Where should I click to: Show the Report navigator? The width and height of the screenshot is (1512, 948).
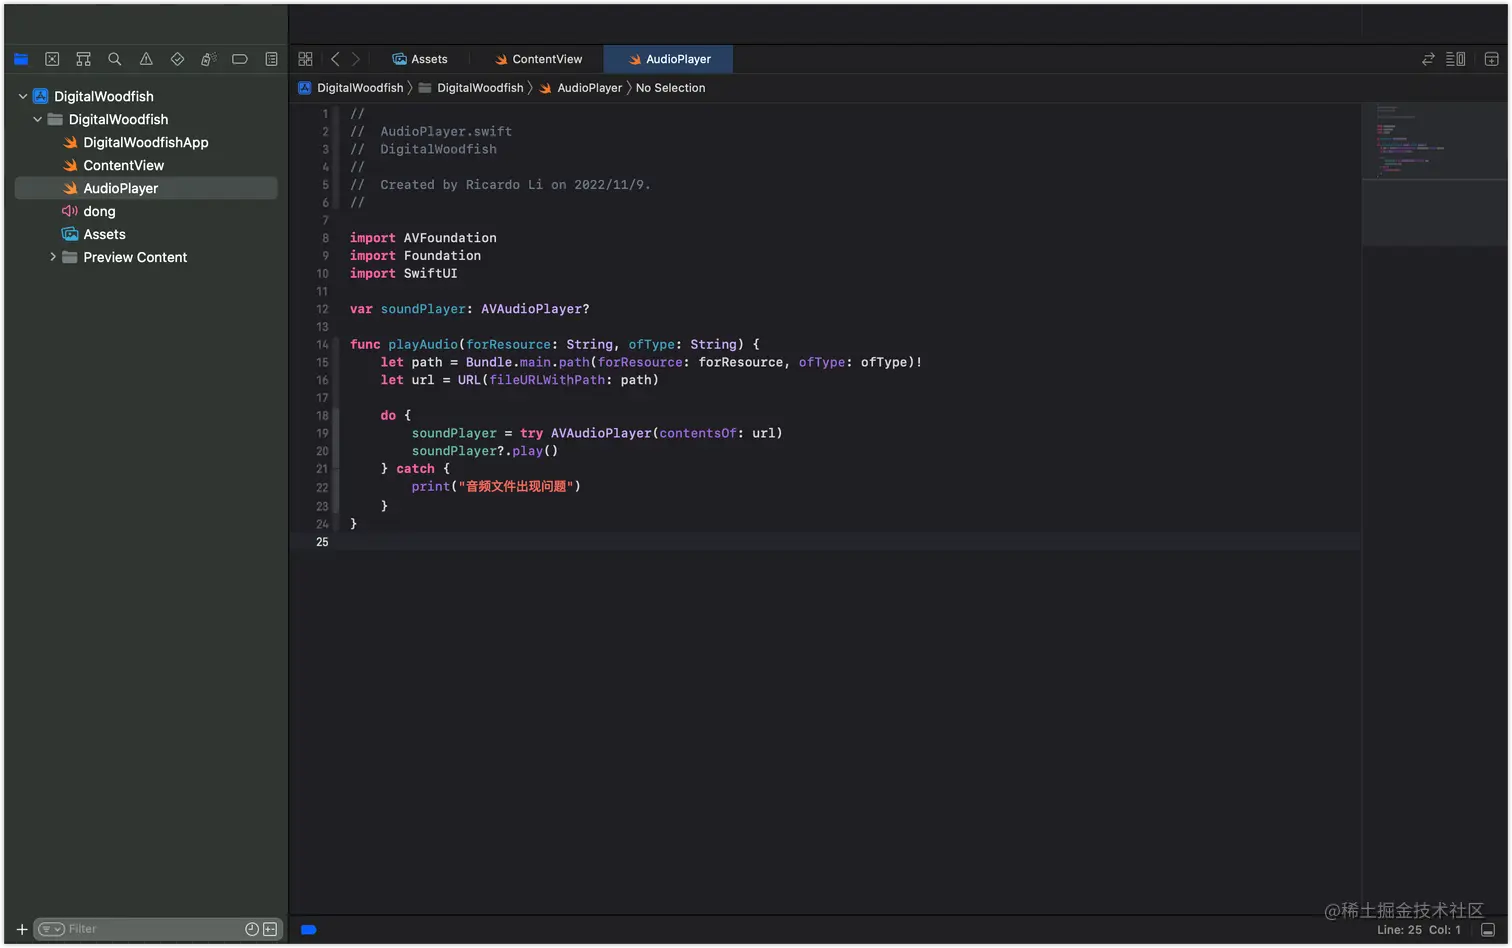271,59
